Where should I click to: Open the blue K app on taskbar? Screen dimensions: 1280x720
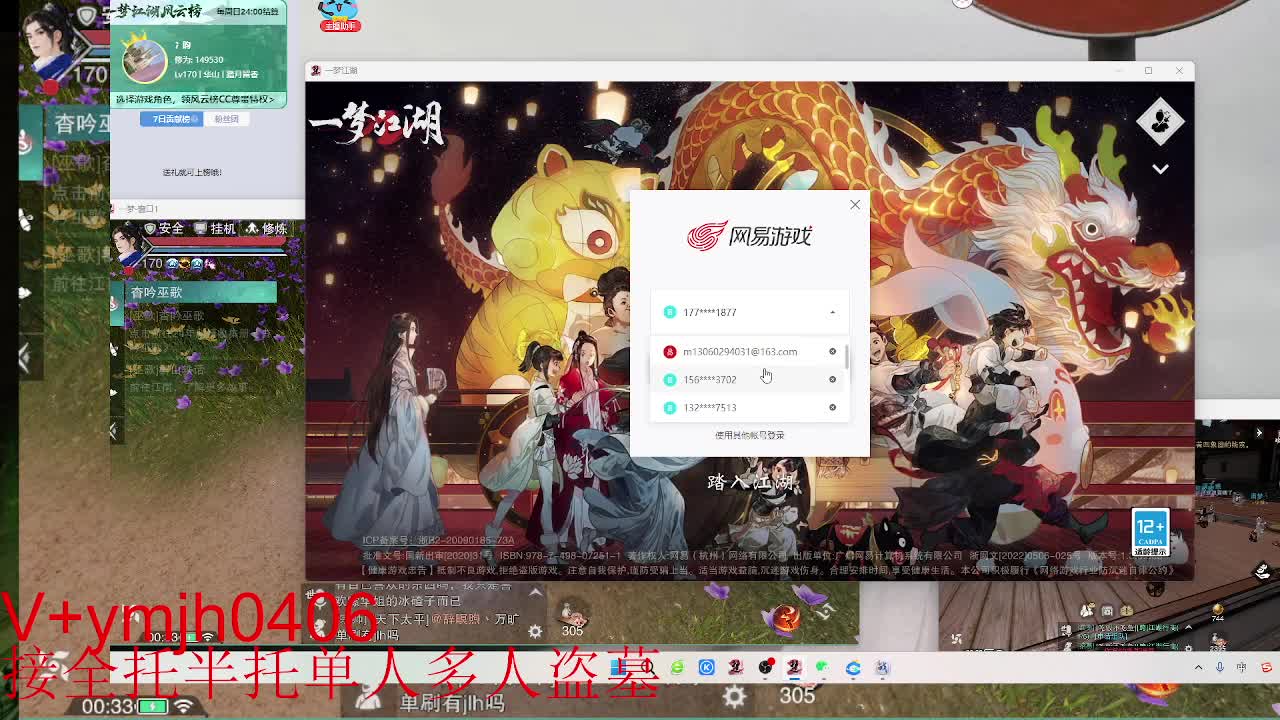pyautogui.click(x=706, y=667)
